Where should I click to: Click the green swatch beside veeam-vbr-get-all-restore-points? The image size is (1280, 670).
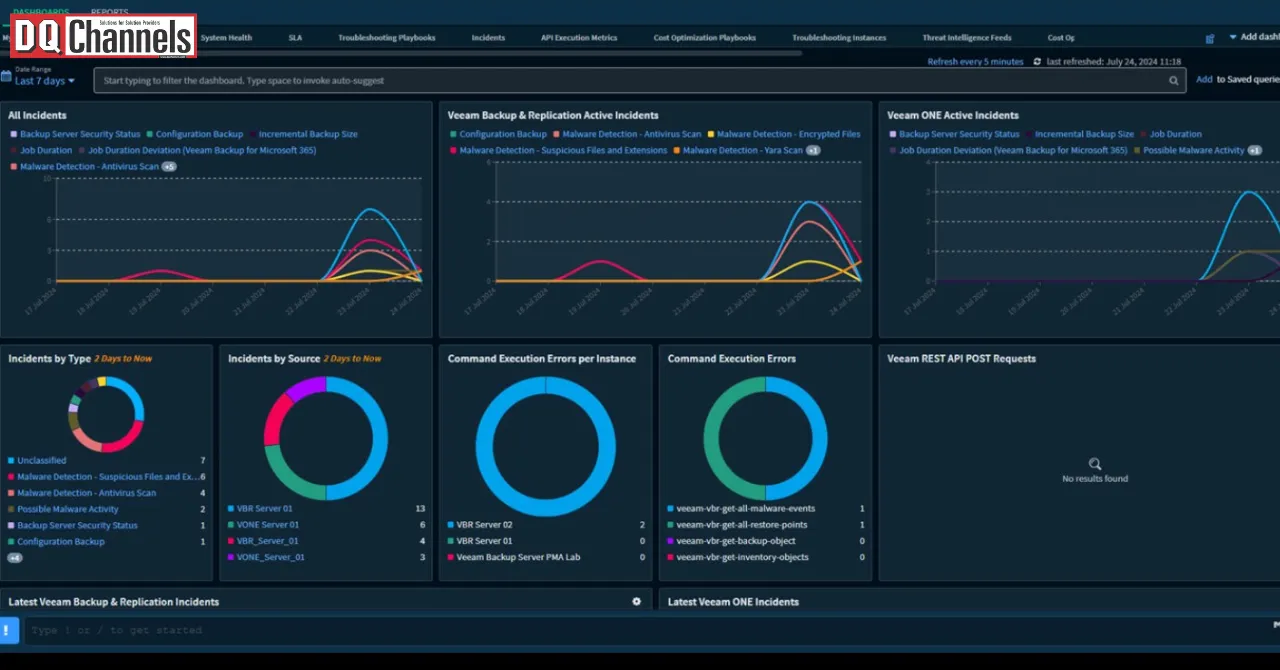point(671,525)
